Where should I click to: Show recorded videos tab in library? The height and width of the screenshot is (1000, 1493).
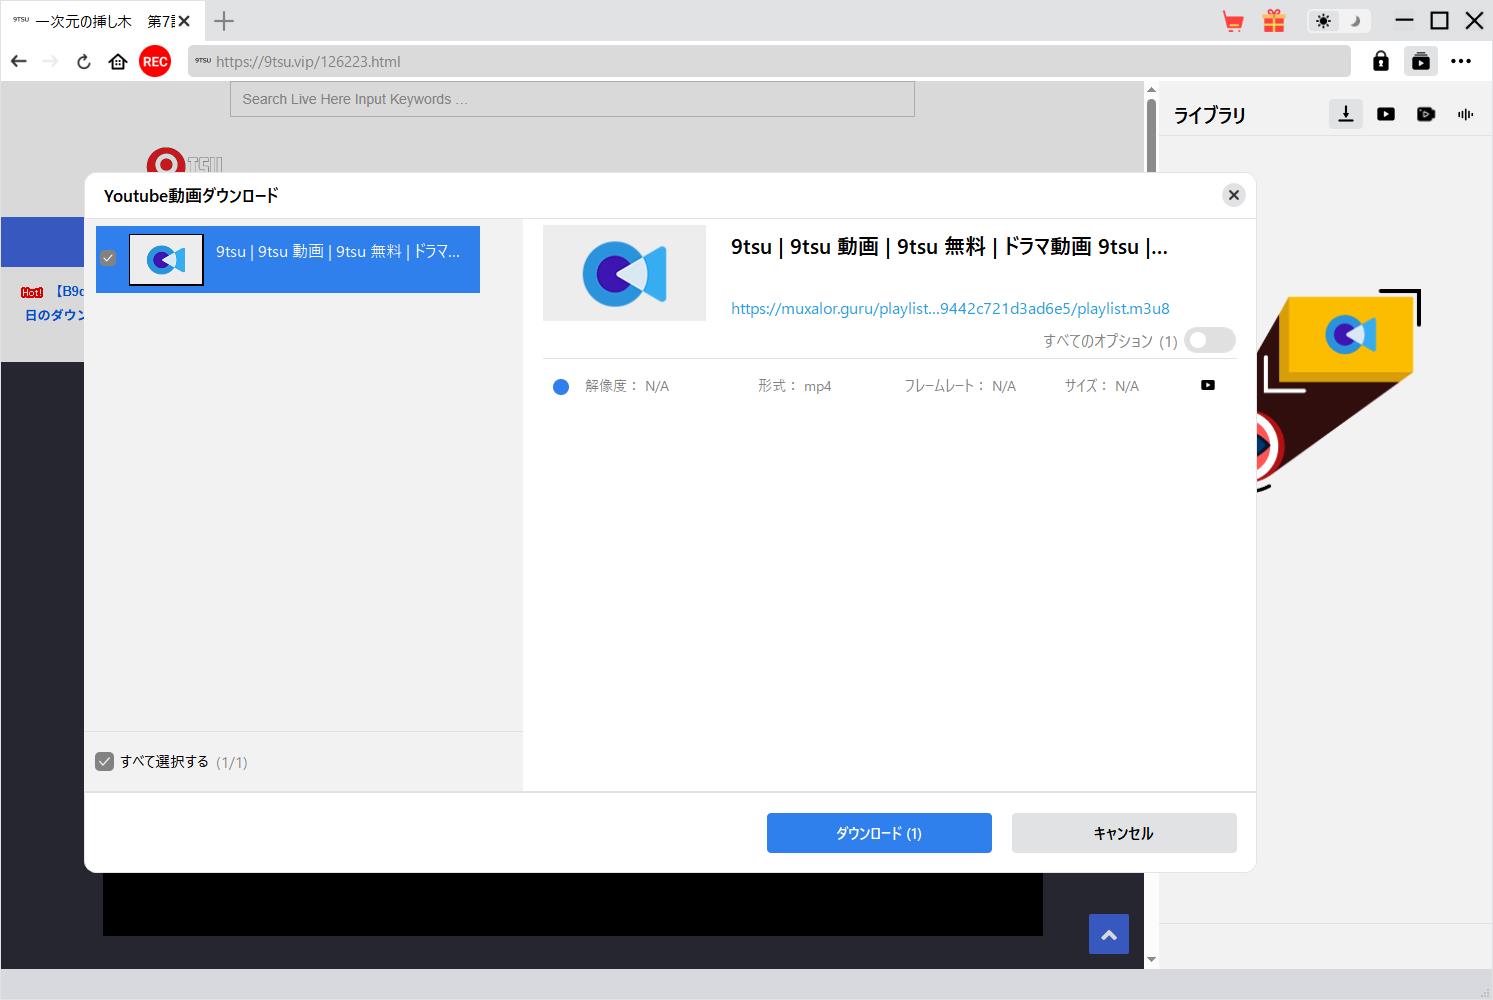(x=1426, y=114)
